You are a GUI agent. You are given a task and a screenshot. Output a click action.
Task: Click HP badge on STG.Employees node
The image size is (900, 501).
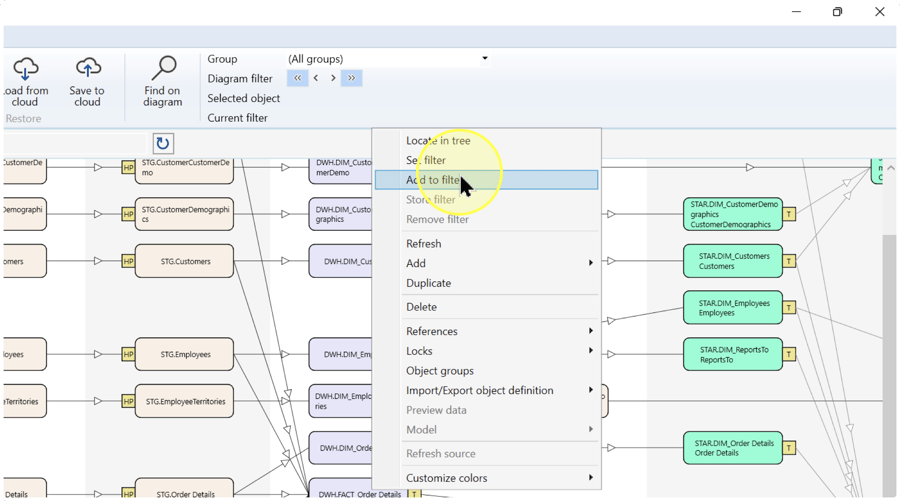(x=128, y=354)
